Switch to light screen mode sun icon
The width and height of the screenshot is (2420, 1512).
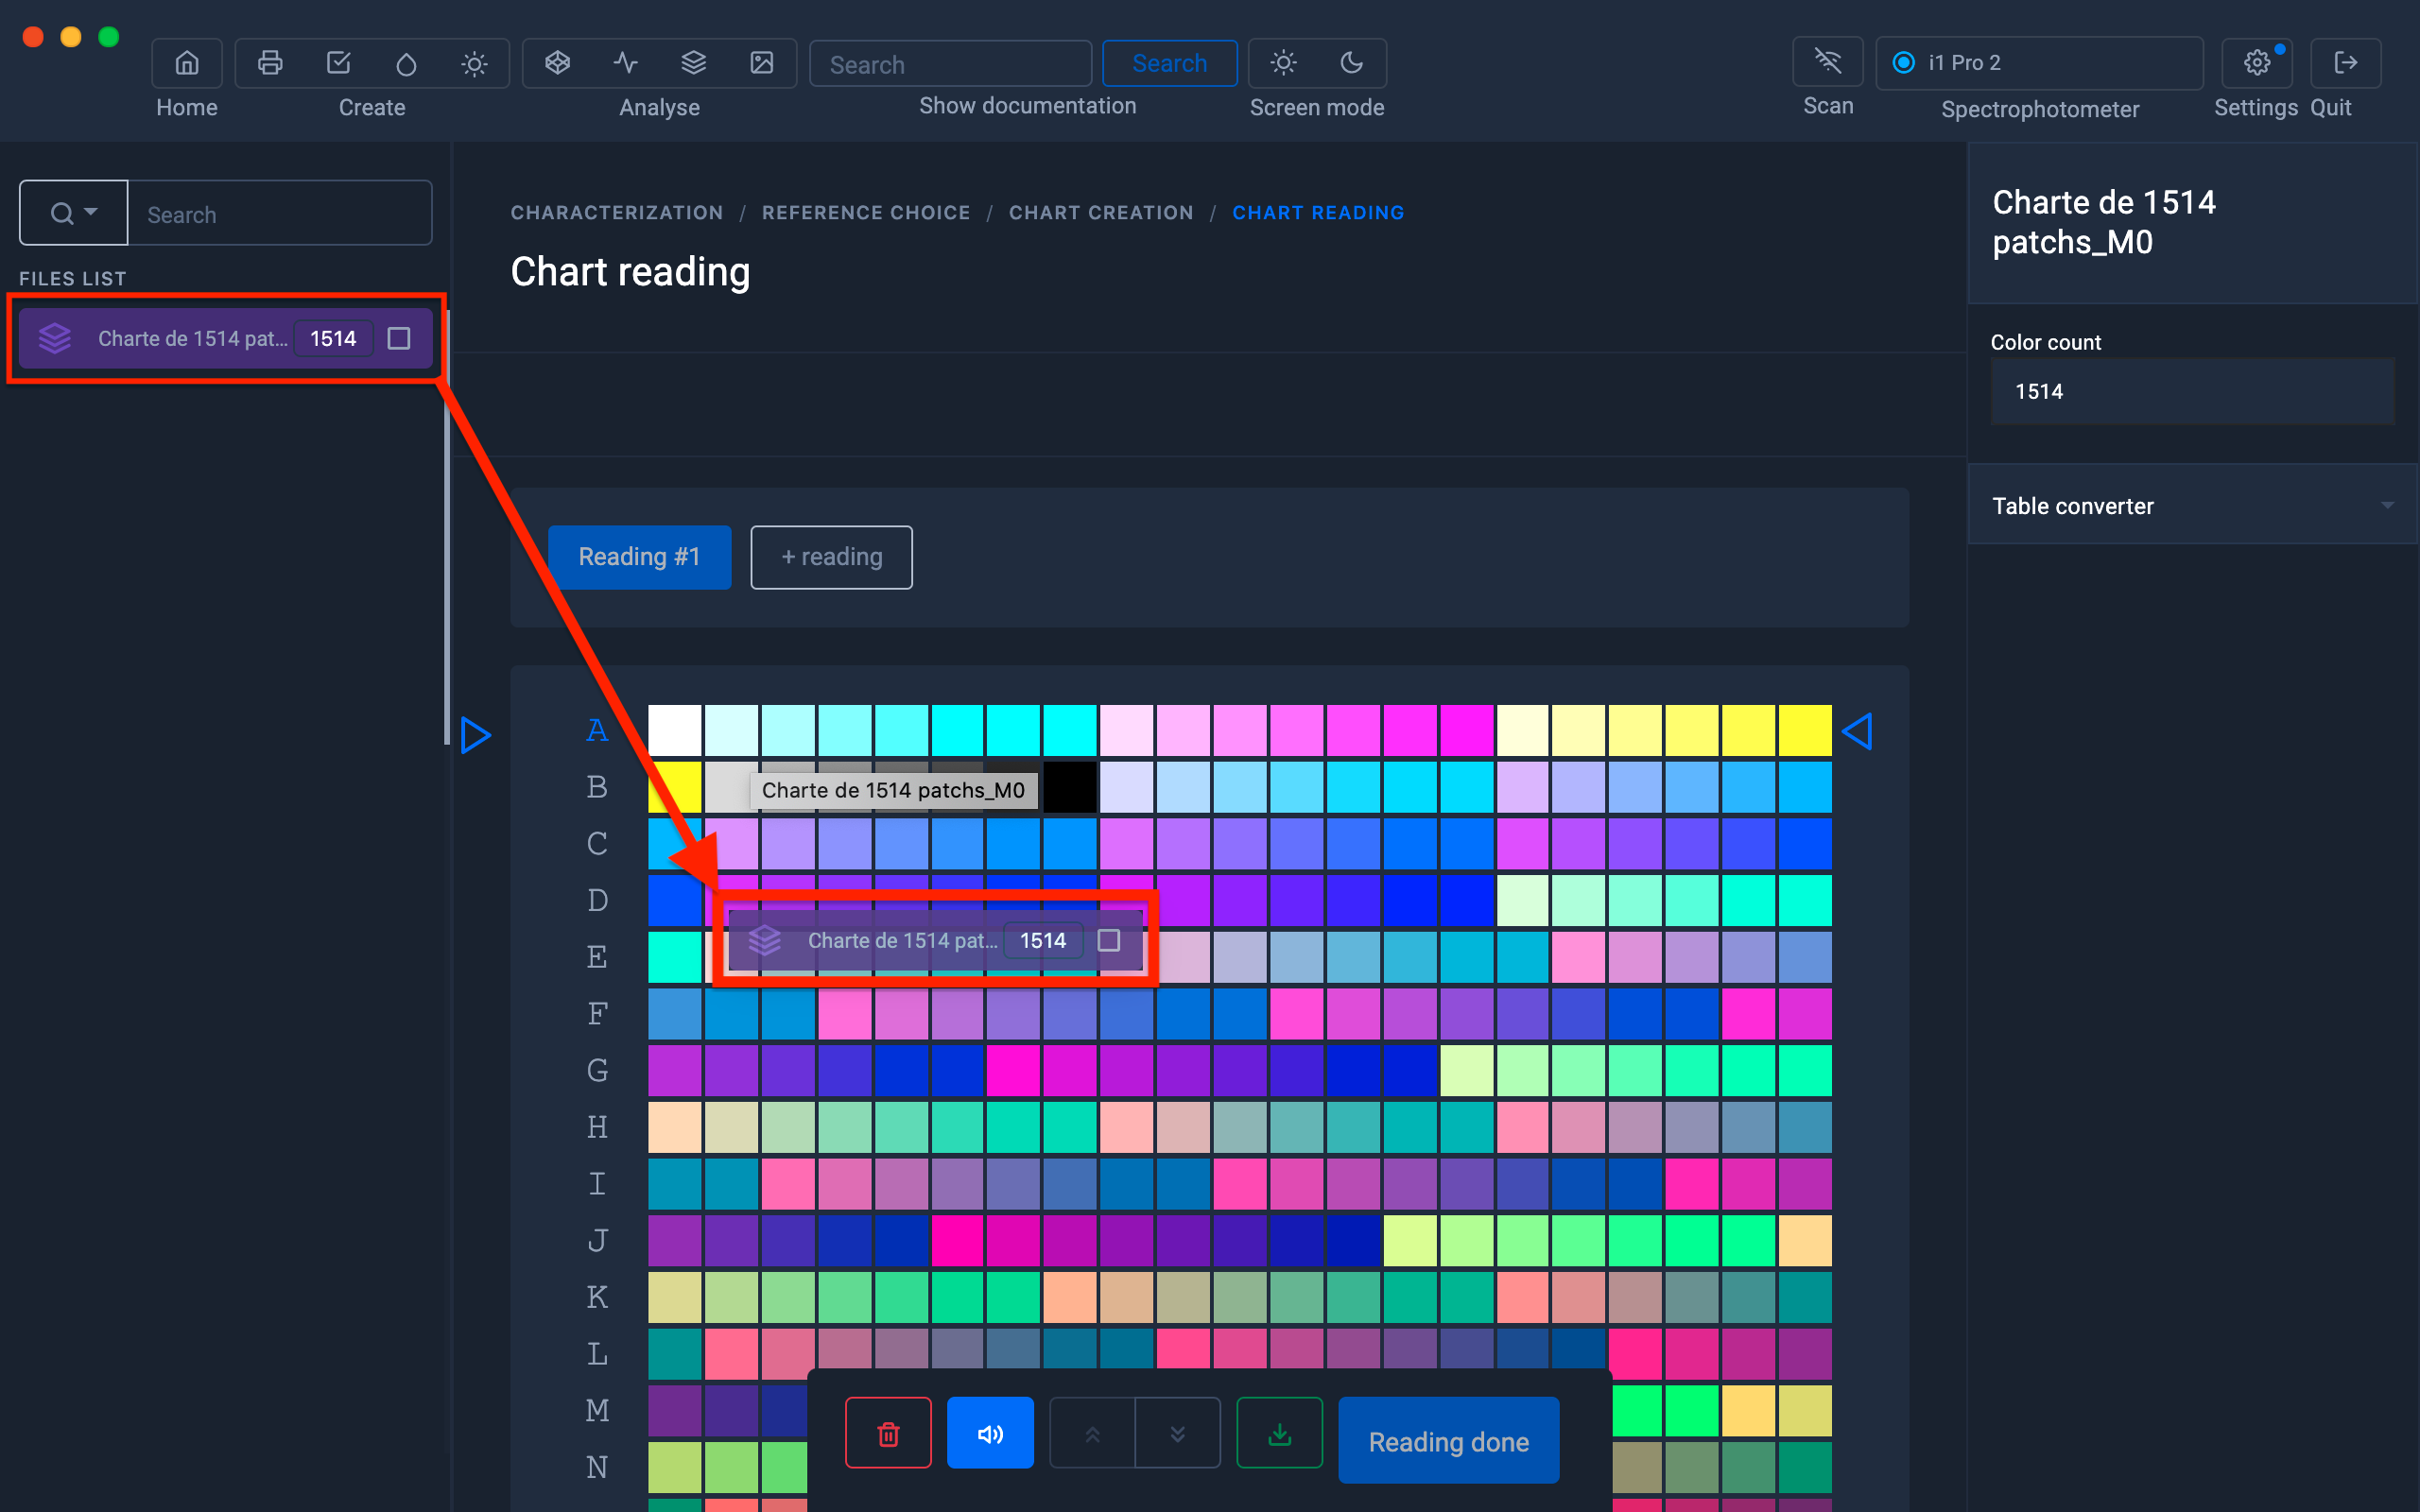[x=1284, y=63]
